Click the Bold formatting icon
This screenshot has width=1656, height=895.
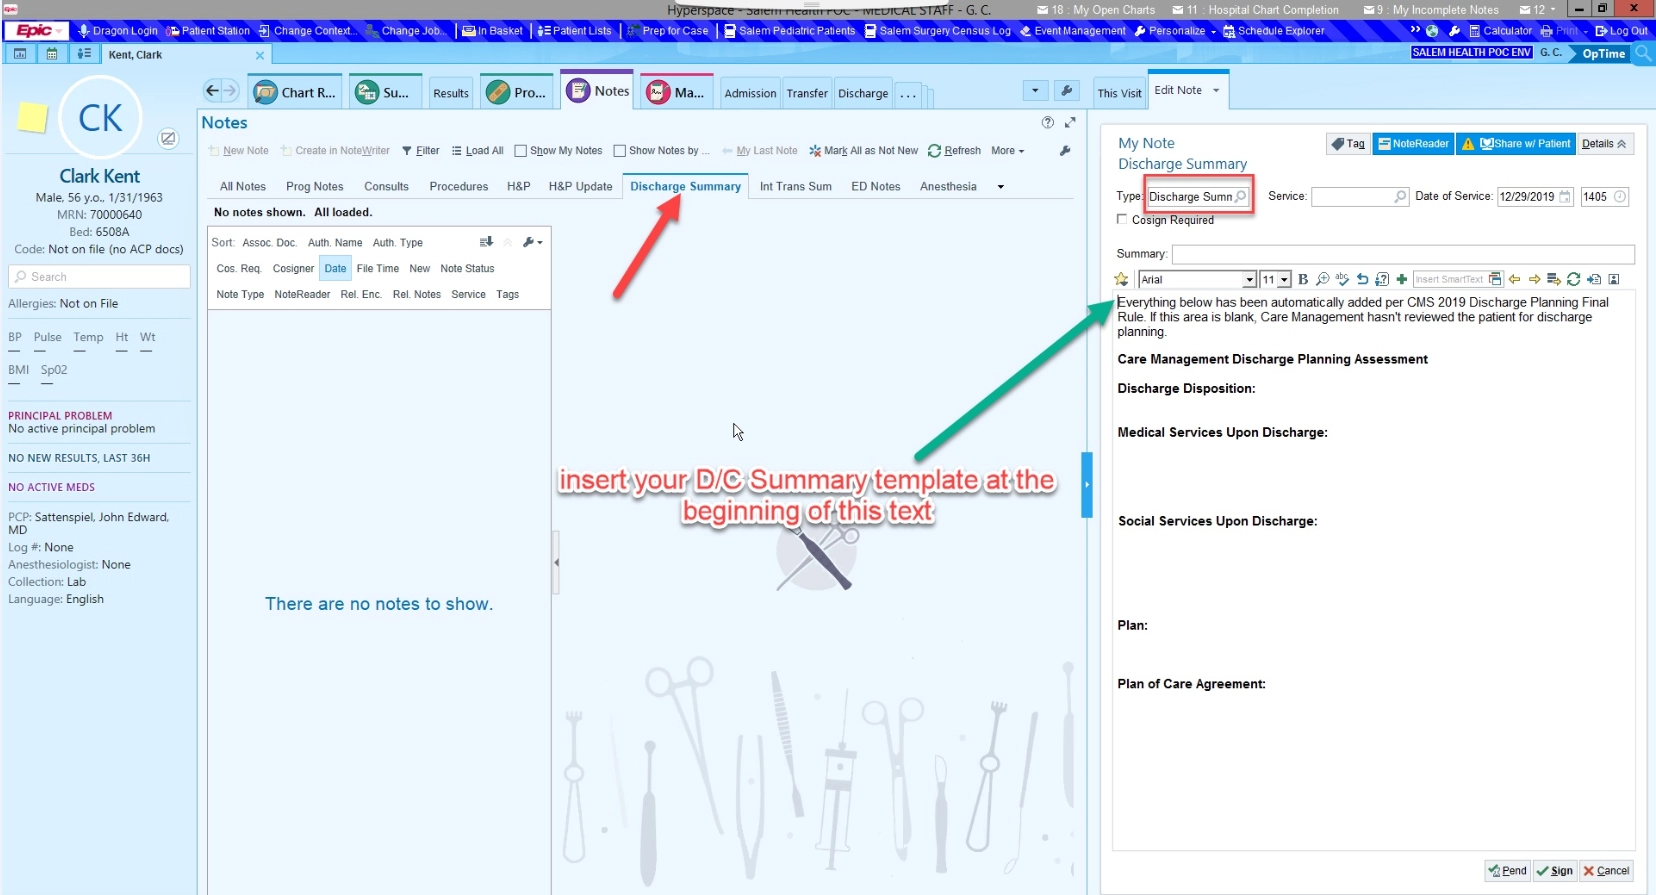1303,280
